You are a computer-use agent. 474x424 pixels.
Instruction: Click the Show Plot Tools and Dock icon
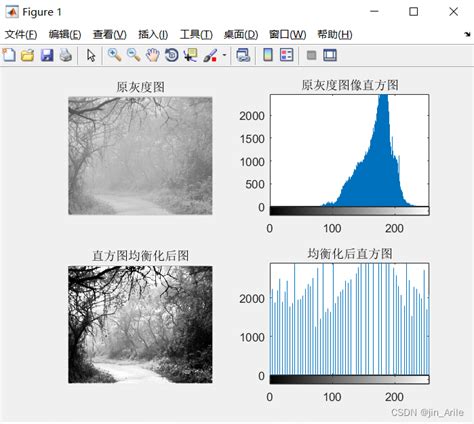(330, 55)
